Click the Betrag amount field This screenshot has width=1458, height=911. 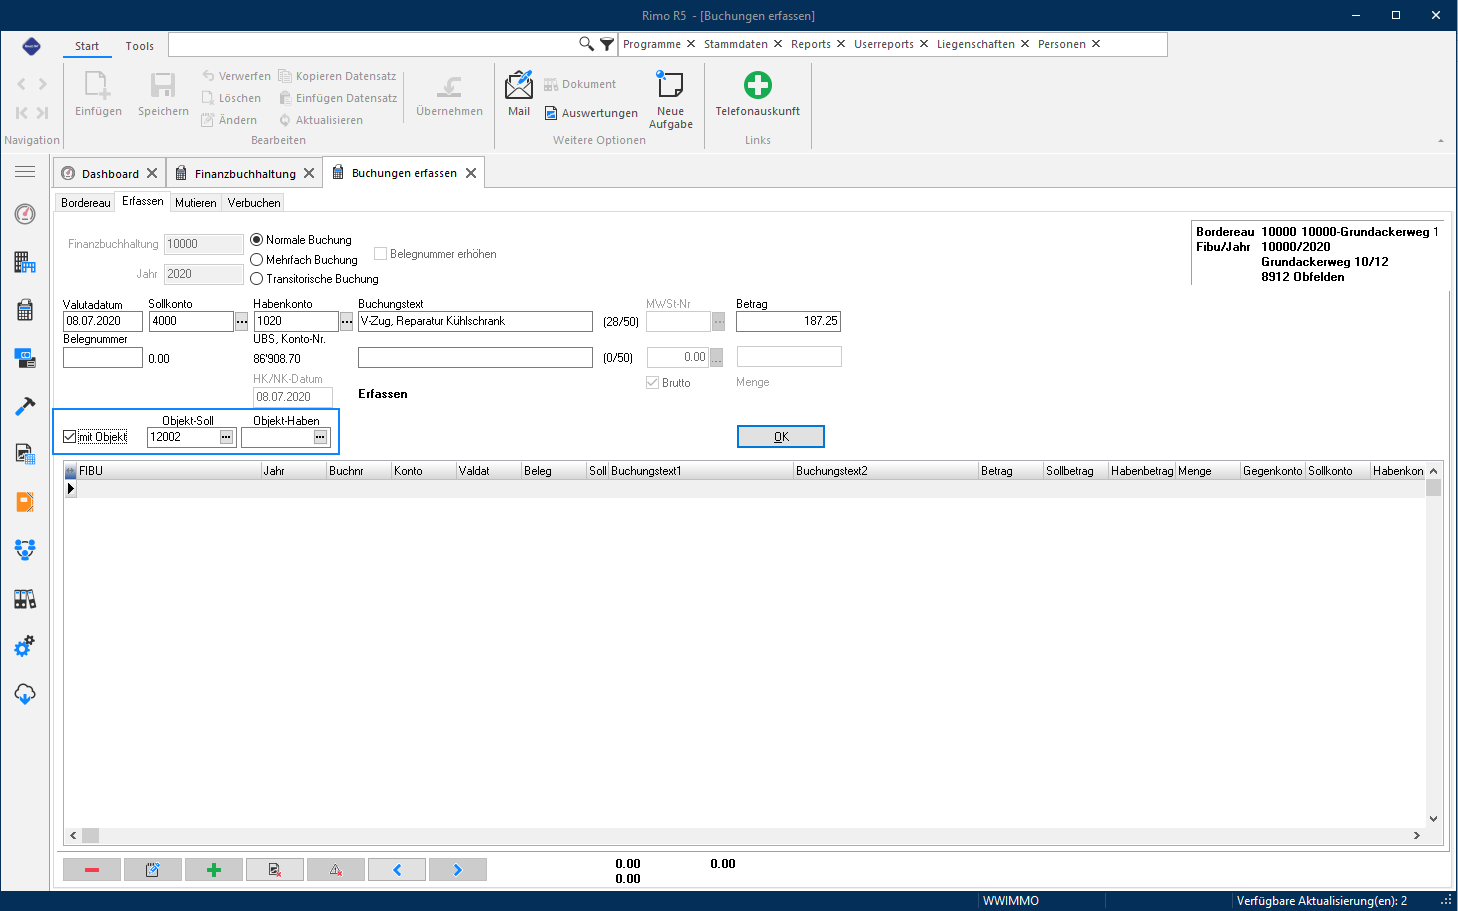pos(788,322)
